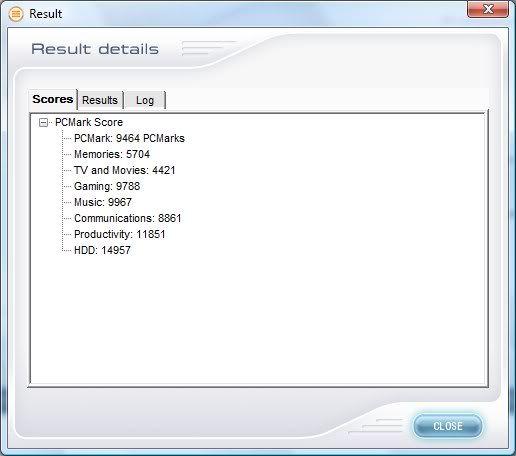
Task: Click the PCMark icon in the title bar
Action: [x=16, y=14]
